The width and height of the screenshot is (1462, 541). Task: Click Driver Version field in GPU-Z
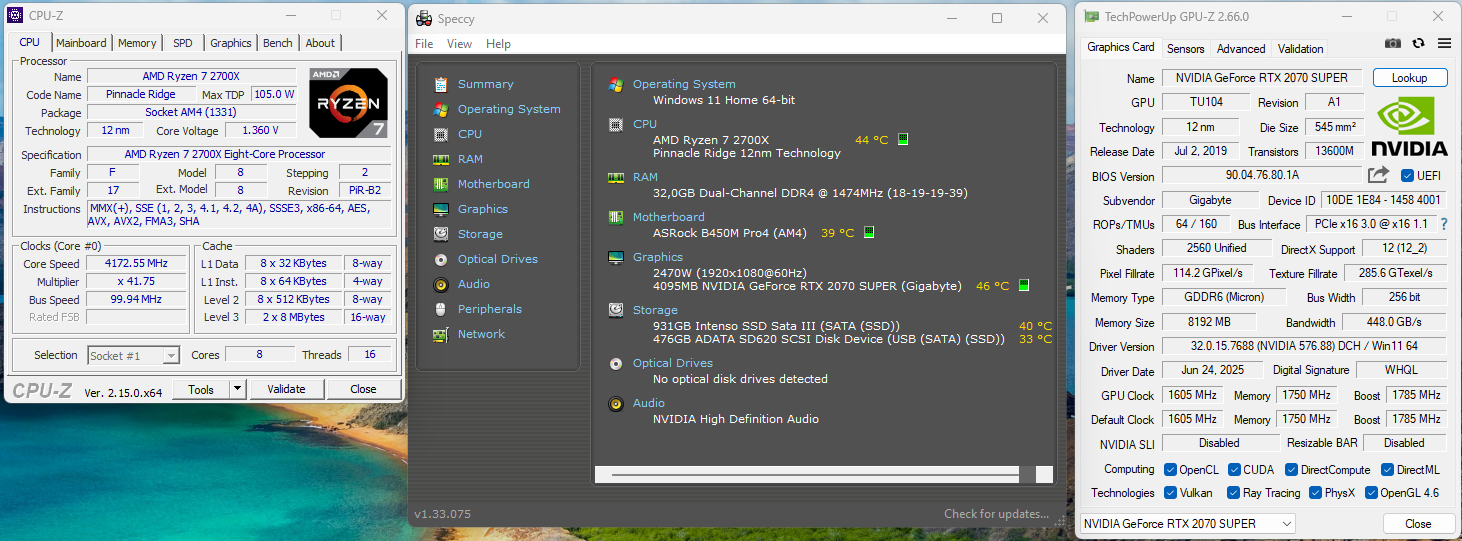point(1305,346)
